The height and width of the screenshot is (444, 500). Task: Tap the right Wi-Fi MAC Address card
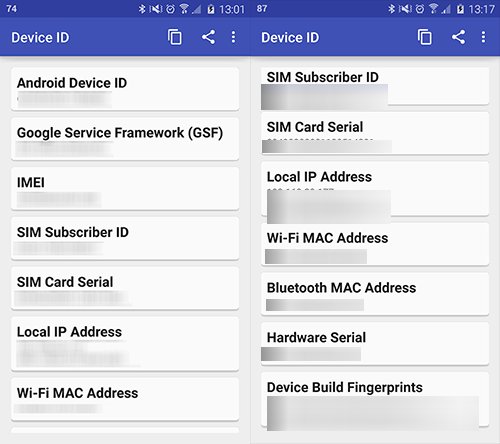pos(375,244)
